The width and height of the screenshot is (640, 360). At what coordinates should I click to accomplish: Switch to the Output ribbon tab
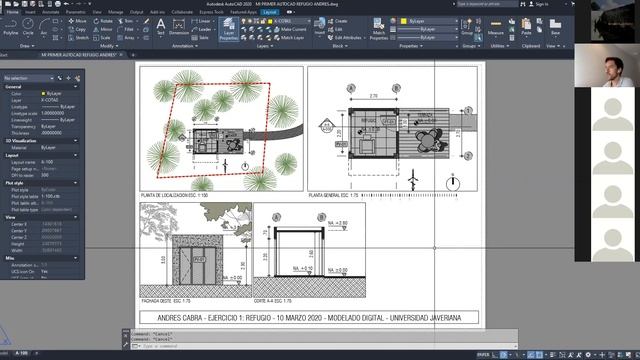click(x=136, y=12)
